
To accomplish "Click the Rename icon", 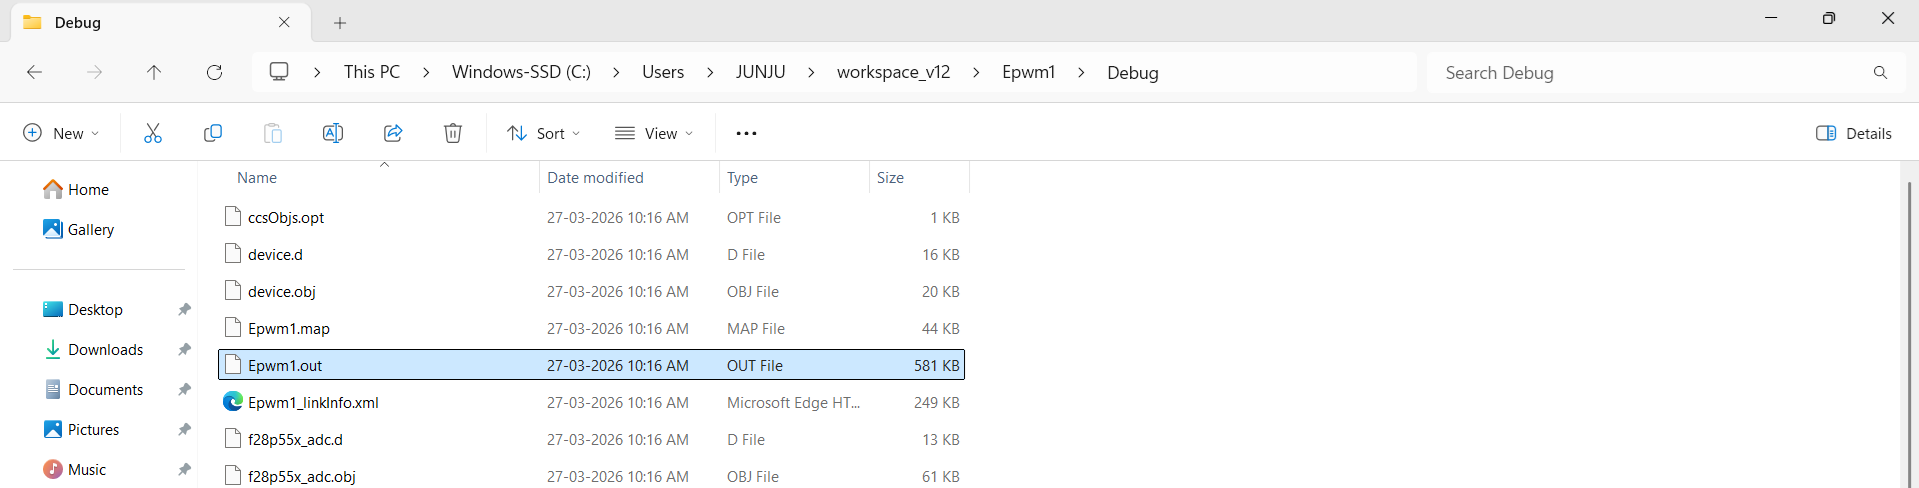I will (x=333, y=133).
